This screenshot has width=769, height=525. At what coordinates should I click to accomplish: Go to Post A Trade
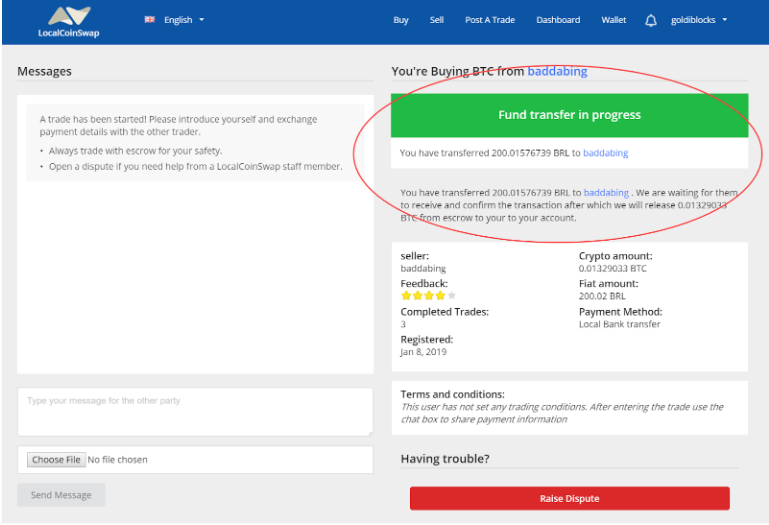pyautogui.click(x=490, y=20)
